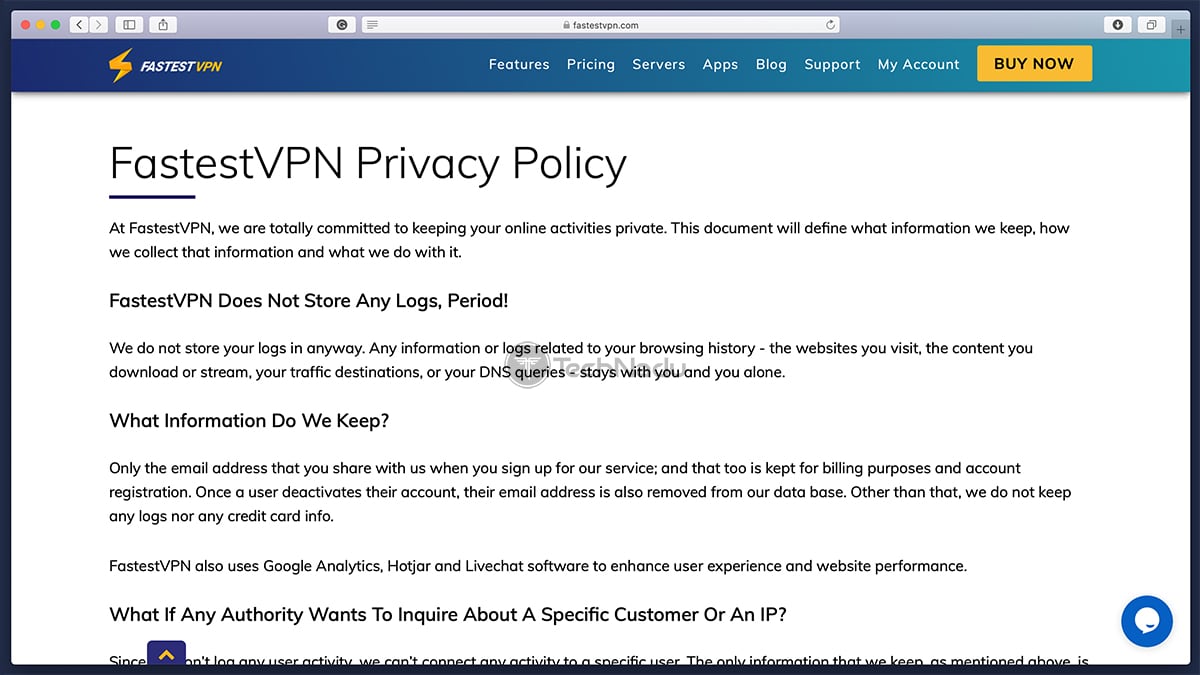Image resolution: width=1200 pixels, height=675 pixels.
Task: Click the privacy report icon beside address bar
Action: coord(342,25)
